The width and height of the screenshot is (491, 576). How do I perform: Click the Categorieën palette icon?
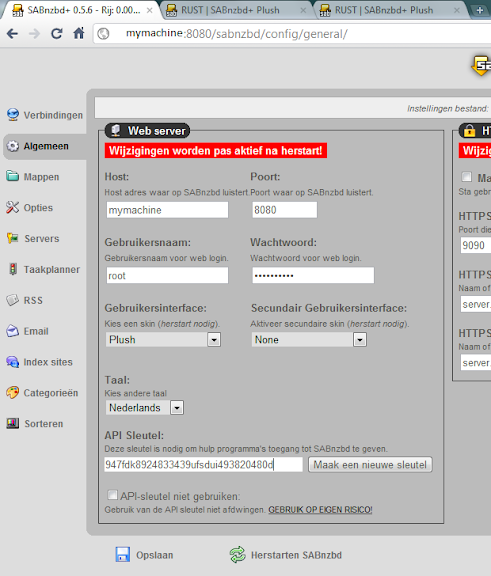[12, 393]
